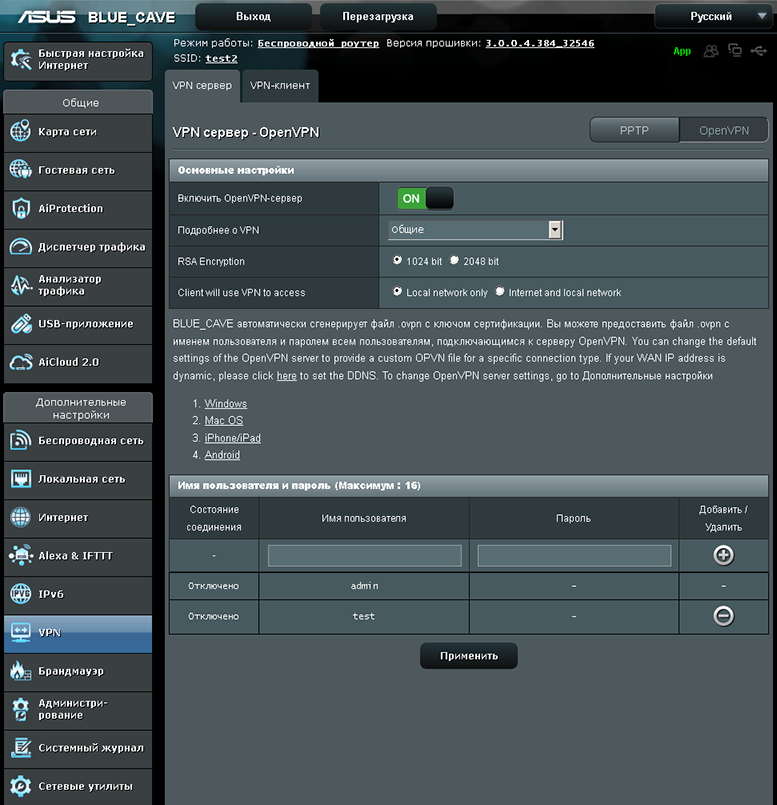The image size is (777, 805).
Task: Open the System Log (Системный журнал) icon
Action: pyautogui.click(x=21, y=748)
